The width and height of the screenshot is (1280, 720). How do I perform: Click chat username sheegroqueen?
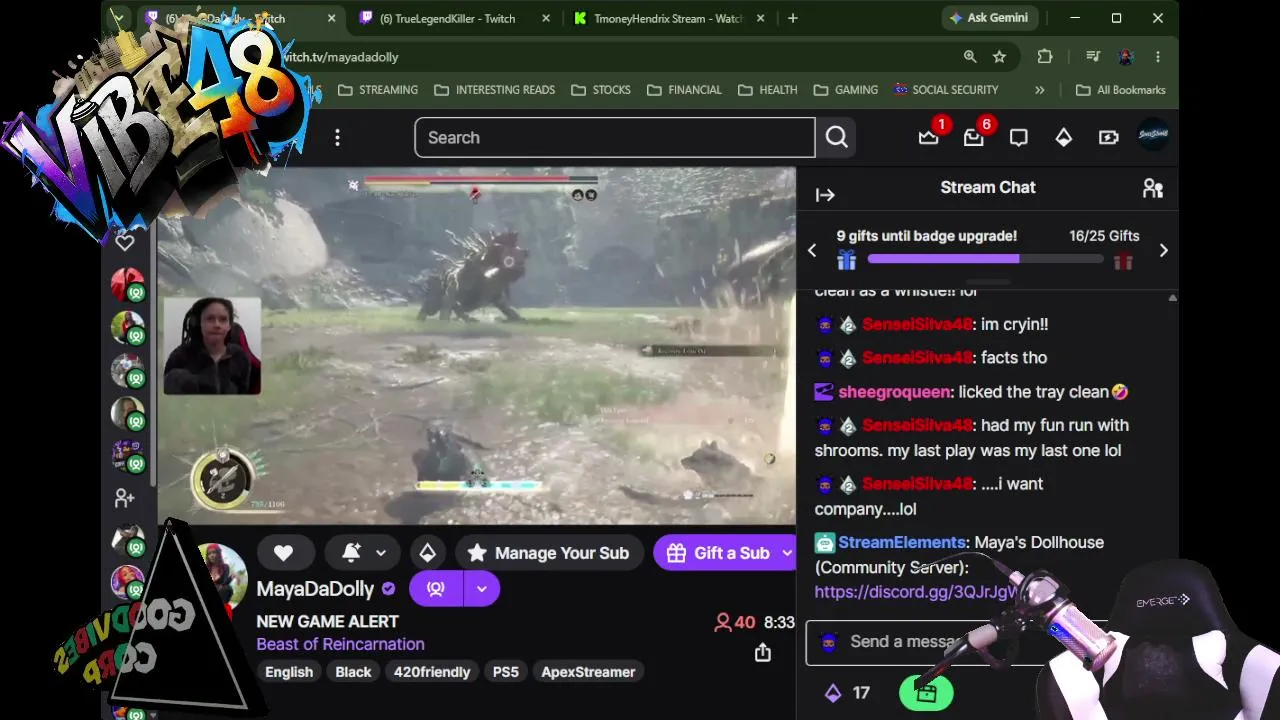click(896, 392)
